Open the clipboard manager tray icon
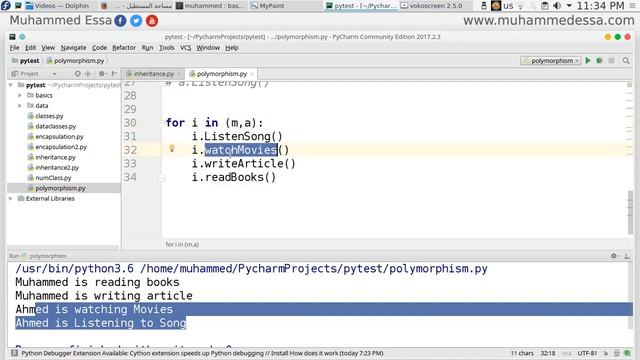Image resolution: width=640 pixels, height=360 pixels. tap(545, 6)
